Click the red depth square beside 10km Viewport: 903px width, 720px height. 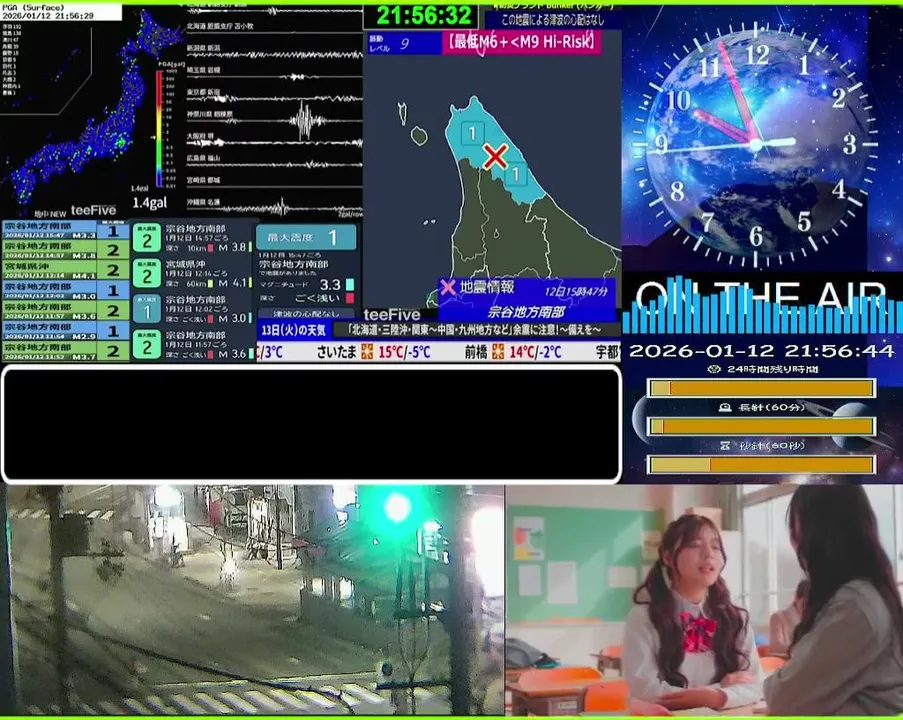(x=210, y=248)
